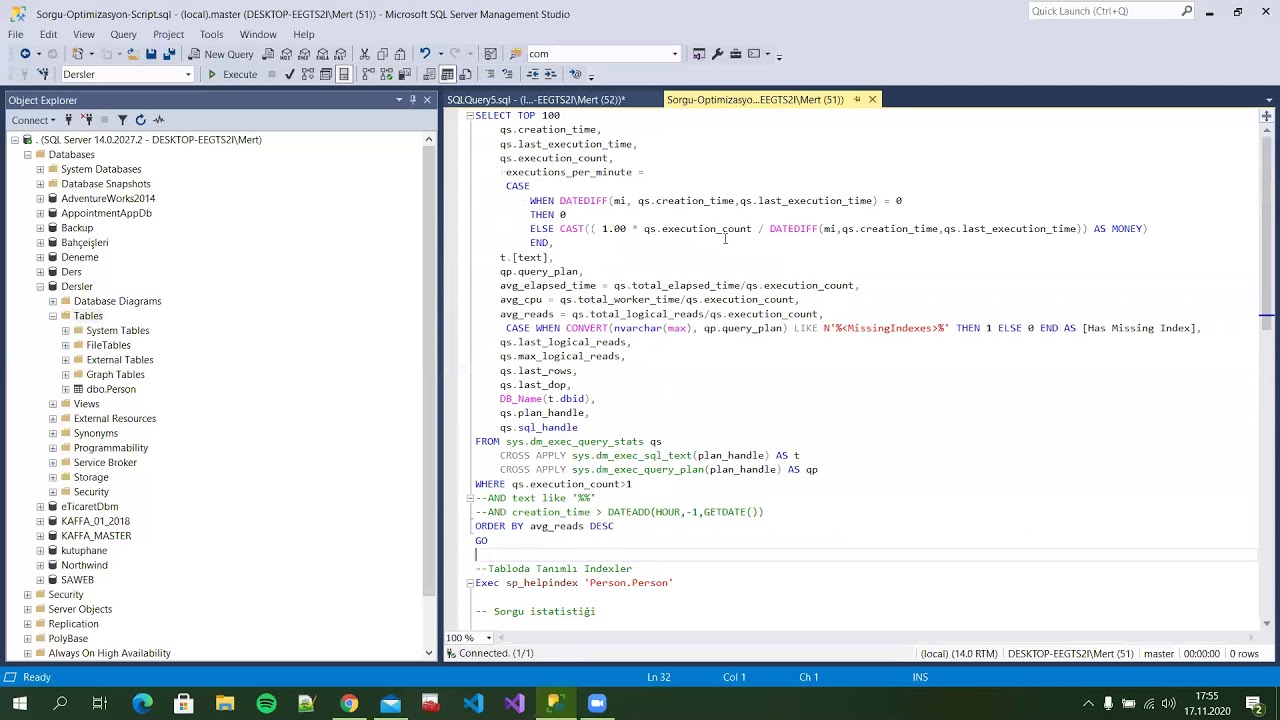Select the Server Objects tree node
This screenshot has height=720, width=1280.
point(80,609)
